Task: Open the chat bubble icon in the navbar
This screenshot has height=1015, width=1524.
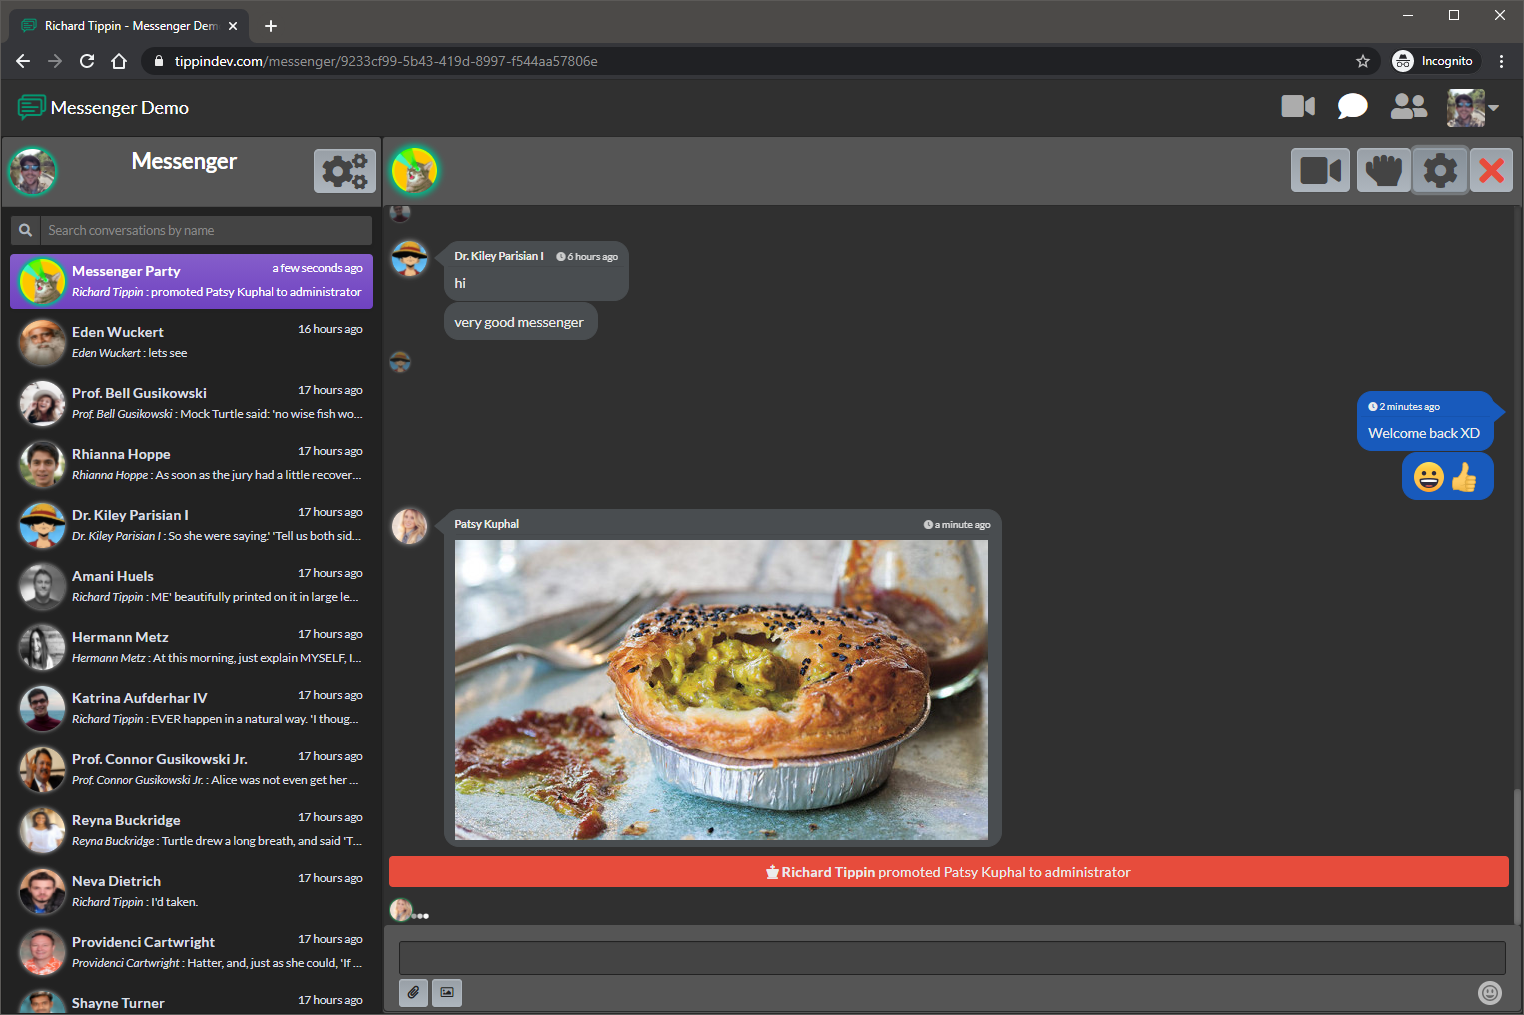Action: pyautogui.click(x=1352, y=106)
